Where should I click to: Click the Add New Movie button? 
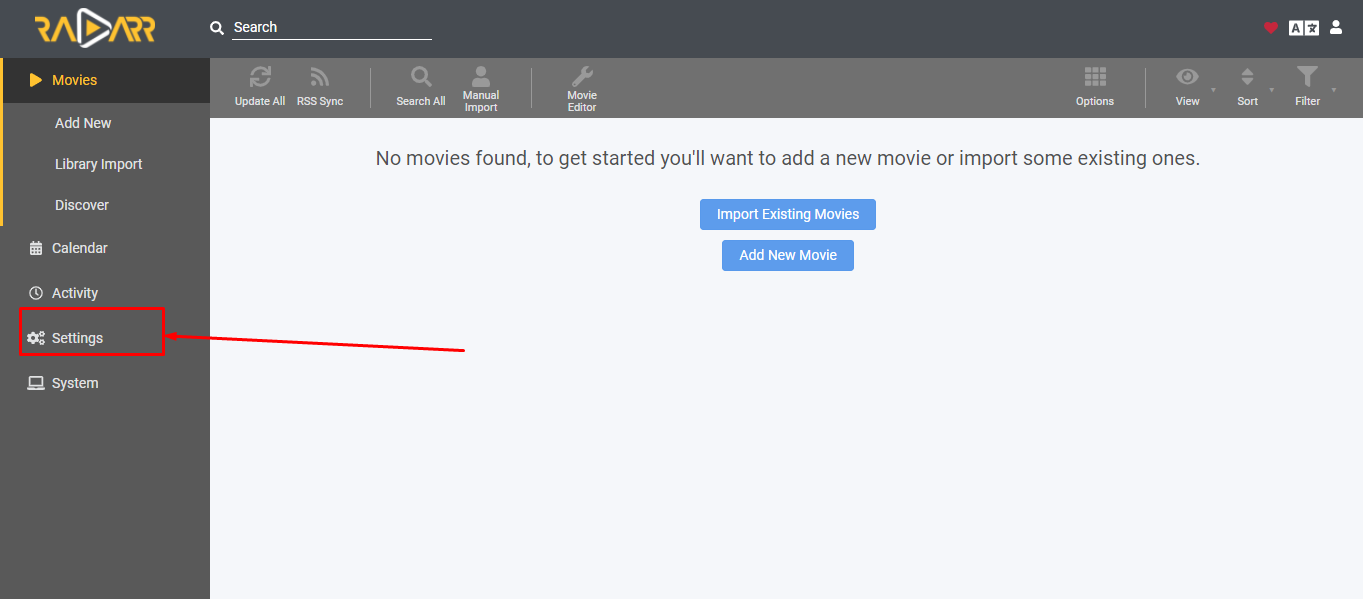[x=787, y=255]
